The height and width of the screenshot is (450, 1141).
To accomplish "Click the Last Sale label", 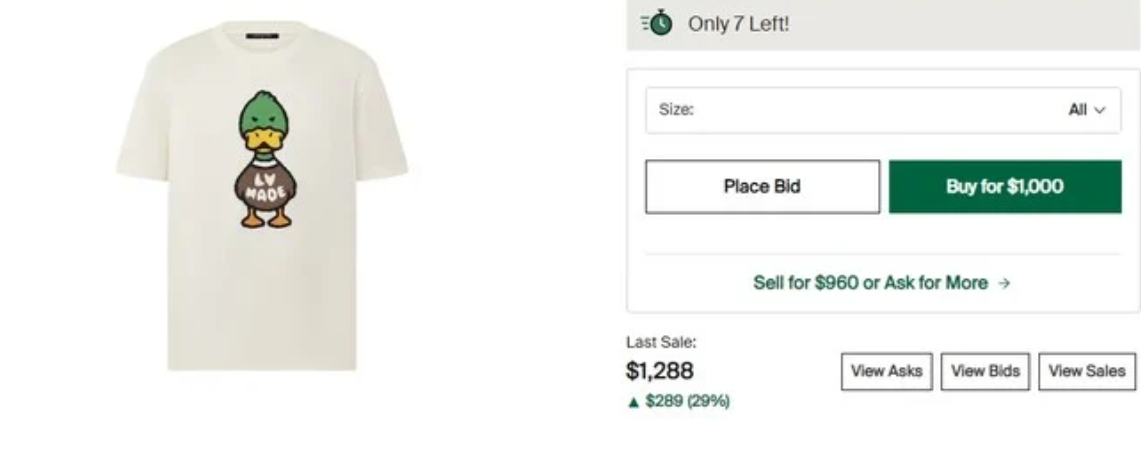I will pyautogui.click(x=661, y=342).
